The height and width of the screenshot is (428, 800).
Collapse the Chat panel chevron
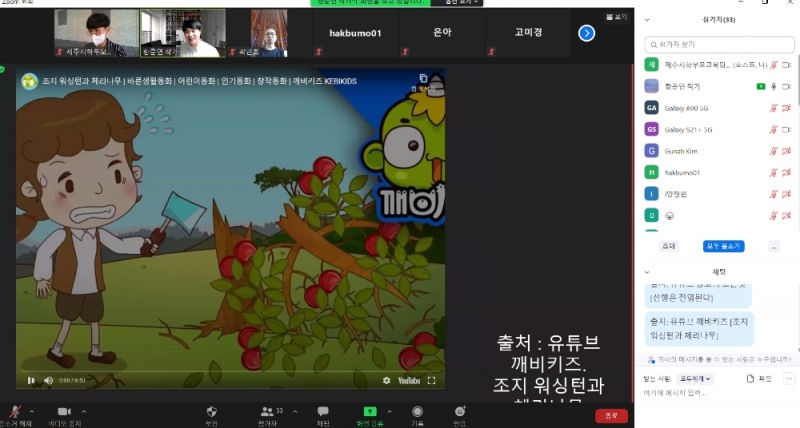647,272
